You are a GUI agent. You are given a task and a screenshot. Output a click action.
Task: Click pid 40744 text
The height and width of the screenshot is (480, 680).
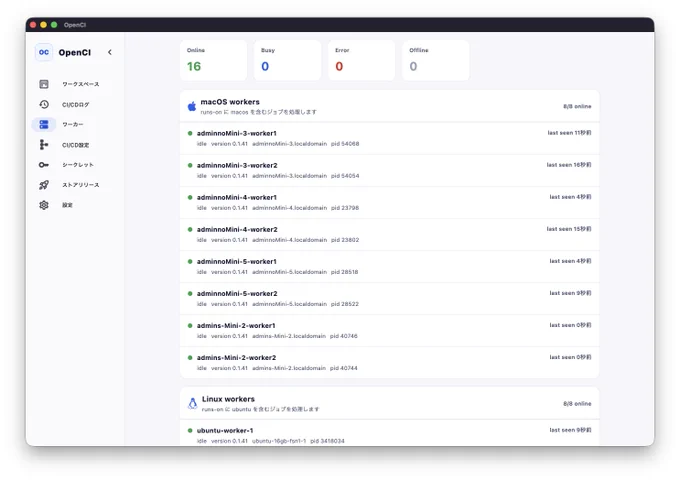(343, 368)
